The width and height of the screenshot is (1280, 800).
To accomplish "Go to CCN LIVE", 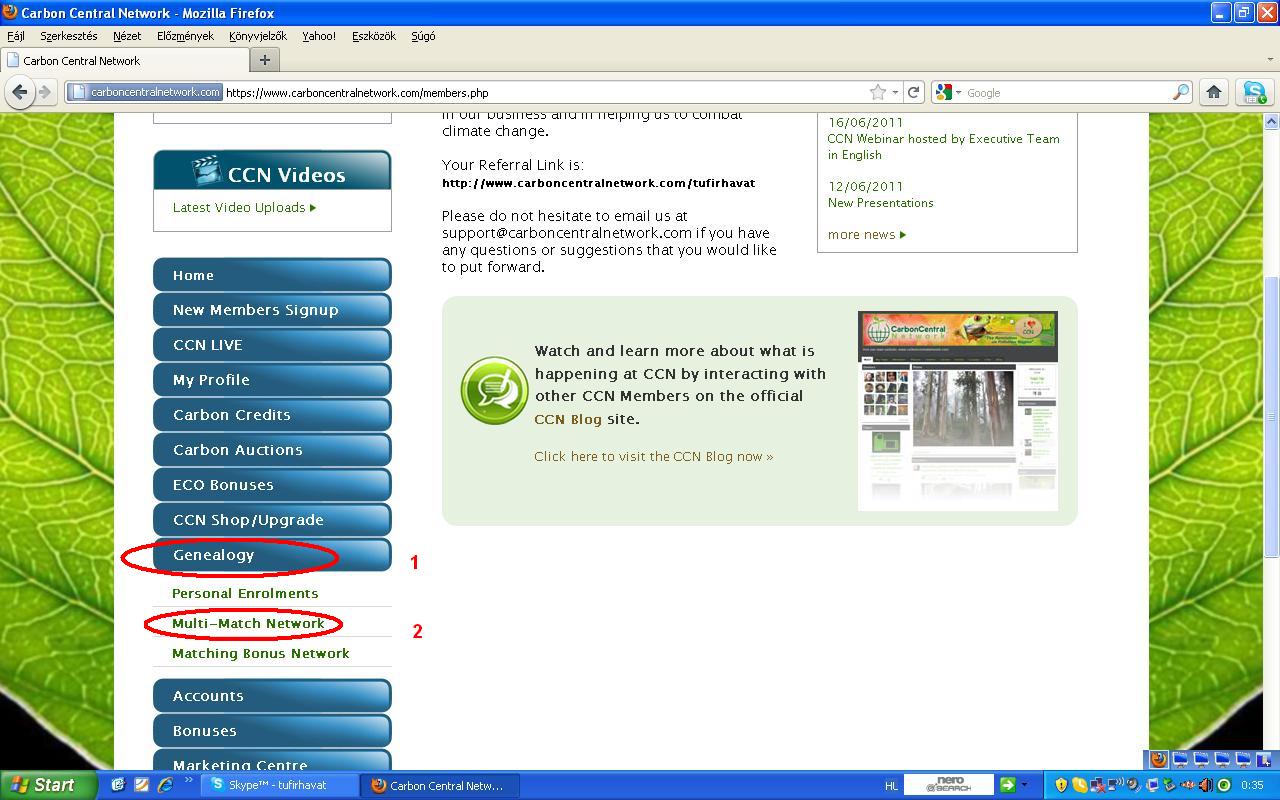I will point(272,345).
